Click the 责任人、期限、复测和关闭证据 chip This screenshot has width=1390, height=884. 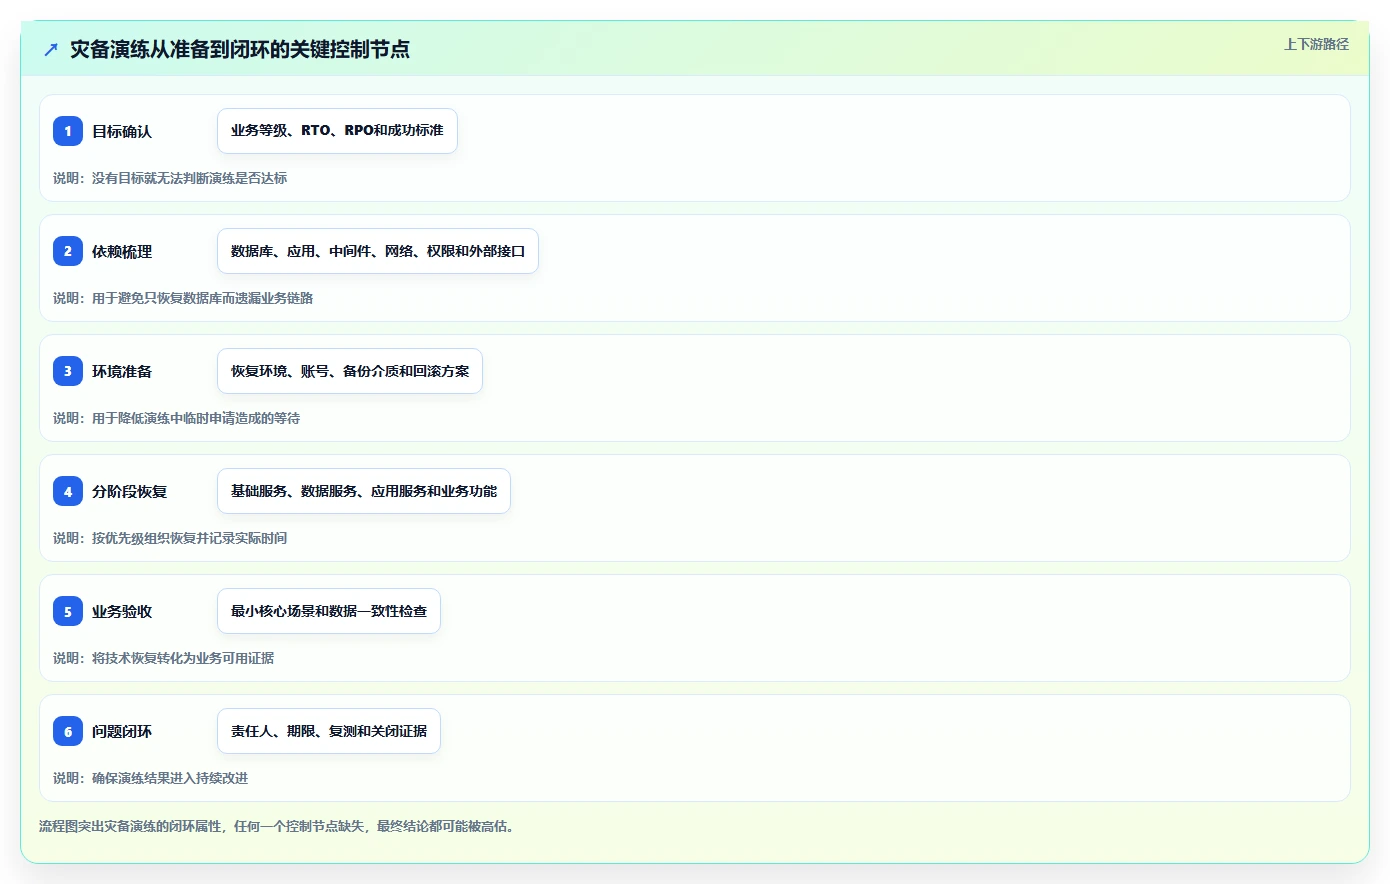click(329, 731)
